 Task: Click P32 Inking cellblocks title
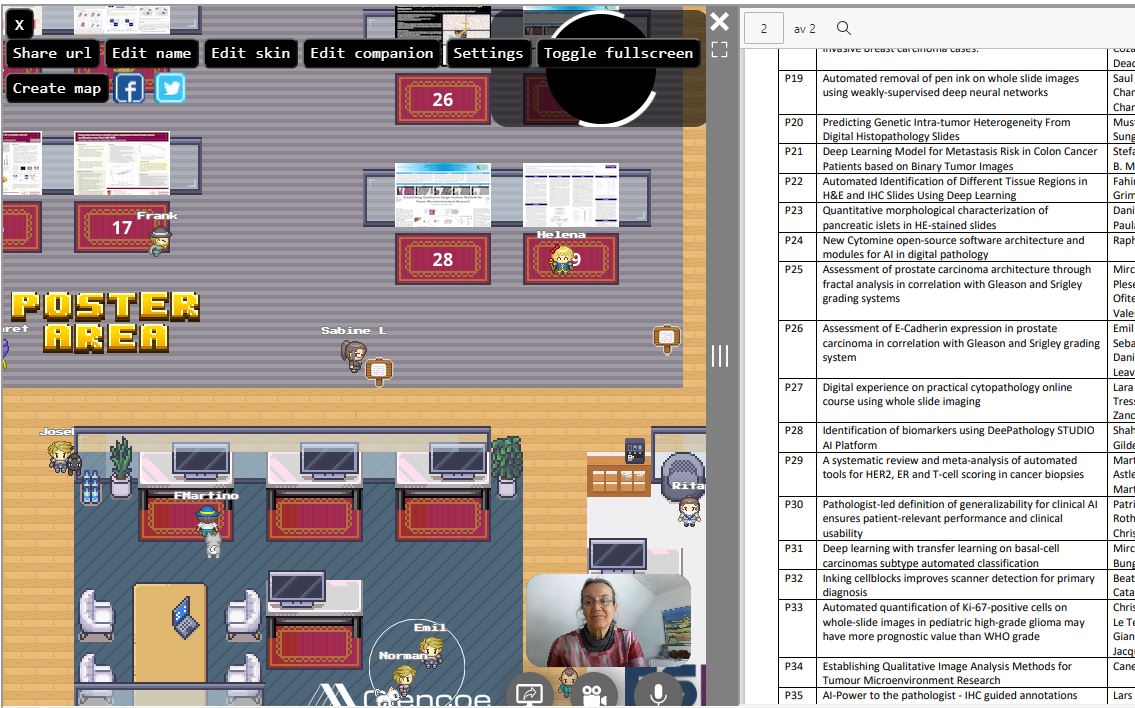(x=958, y=585)
